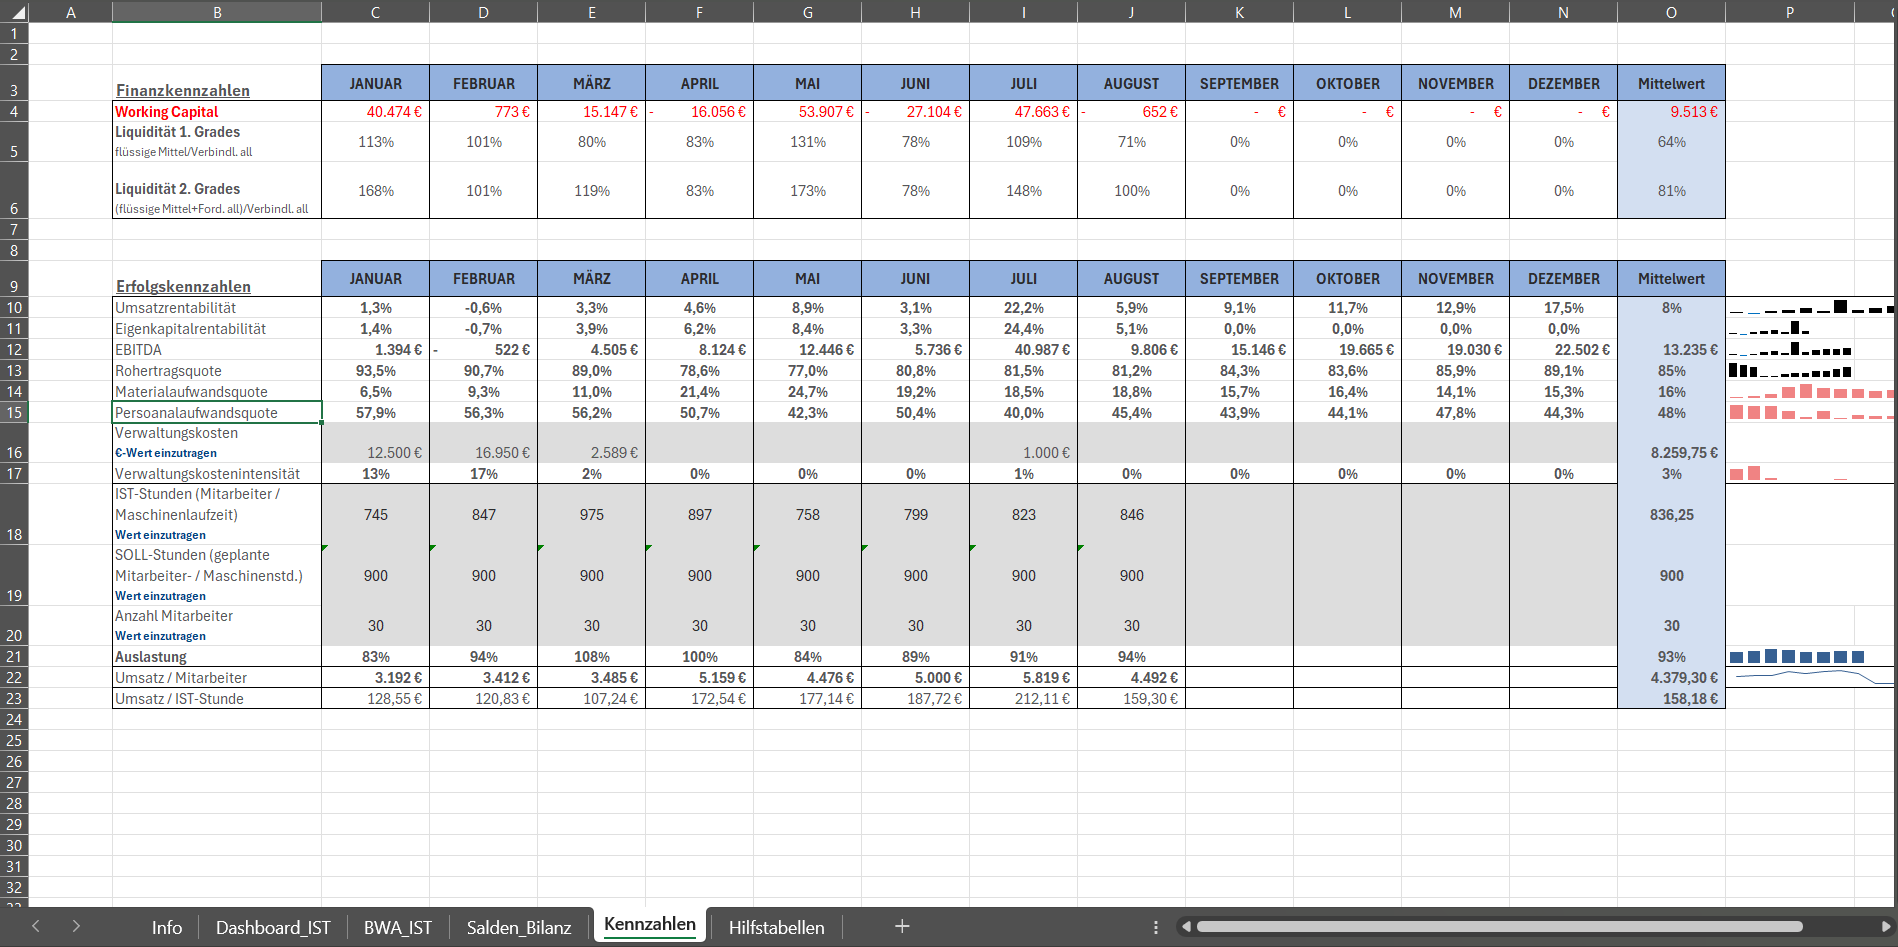This screenshot has height=947, width=1898.
Task: Select the Verwaltungskosten JANUAR cell with 12.500 €
Action: 375,443
